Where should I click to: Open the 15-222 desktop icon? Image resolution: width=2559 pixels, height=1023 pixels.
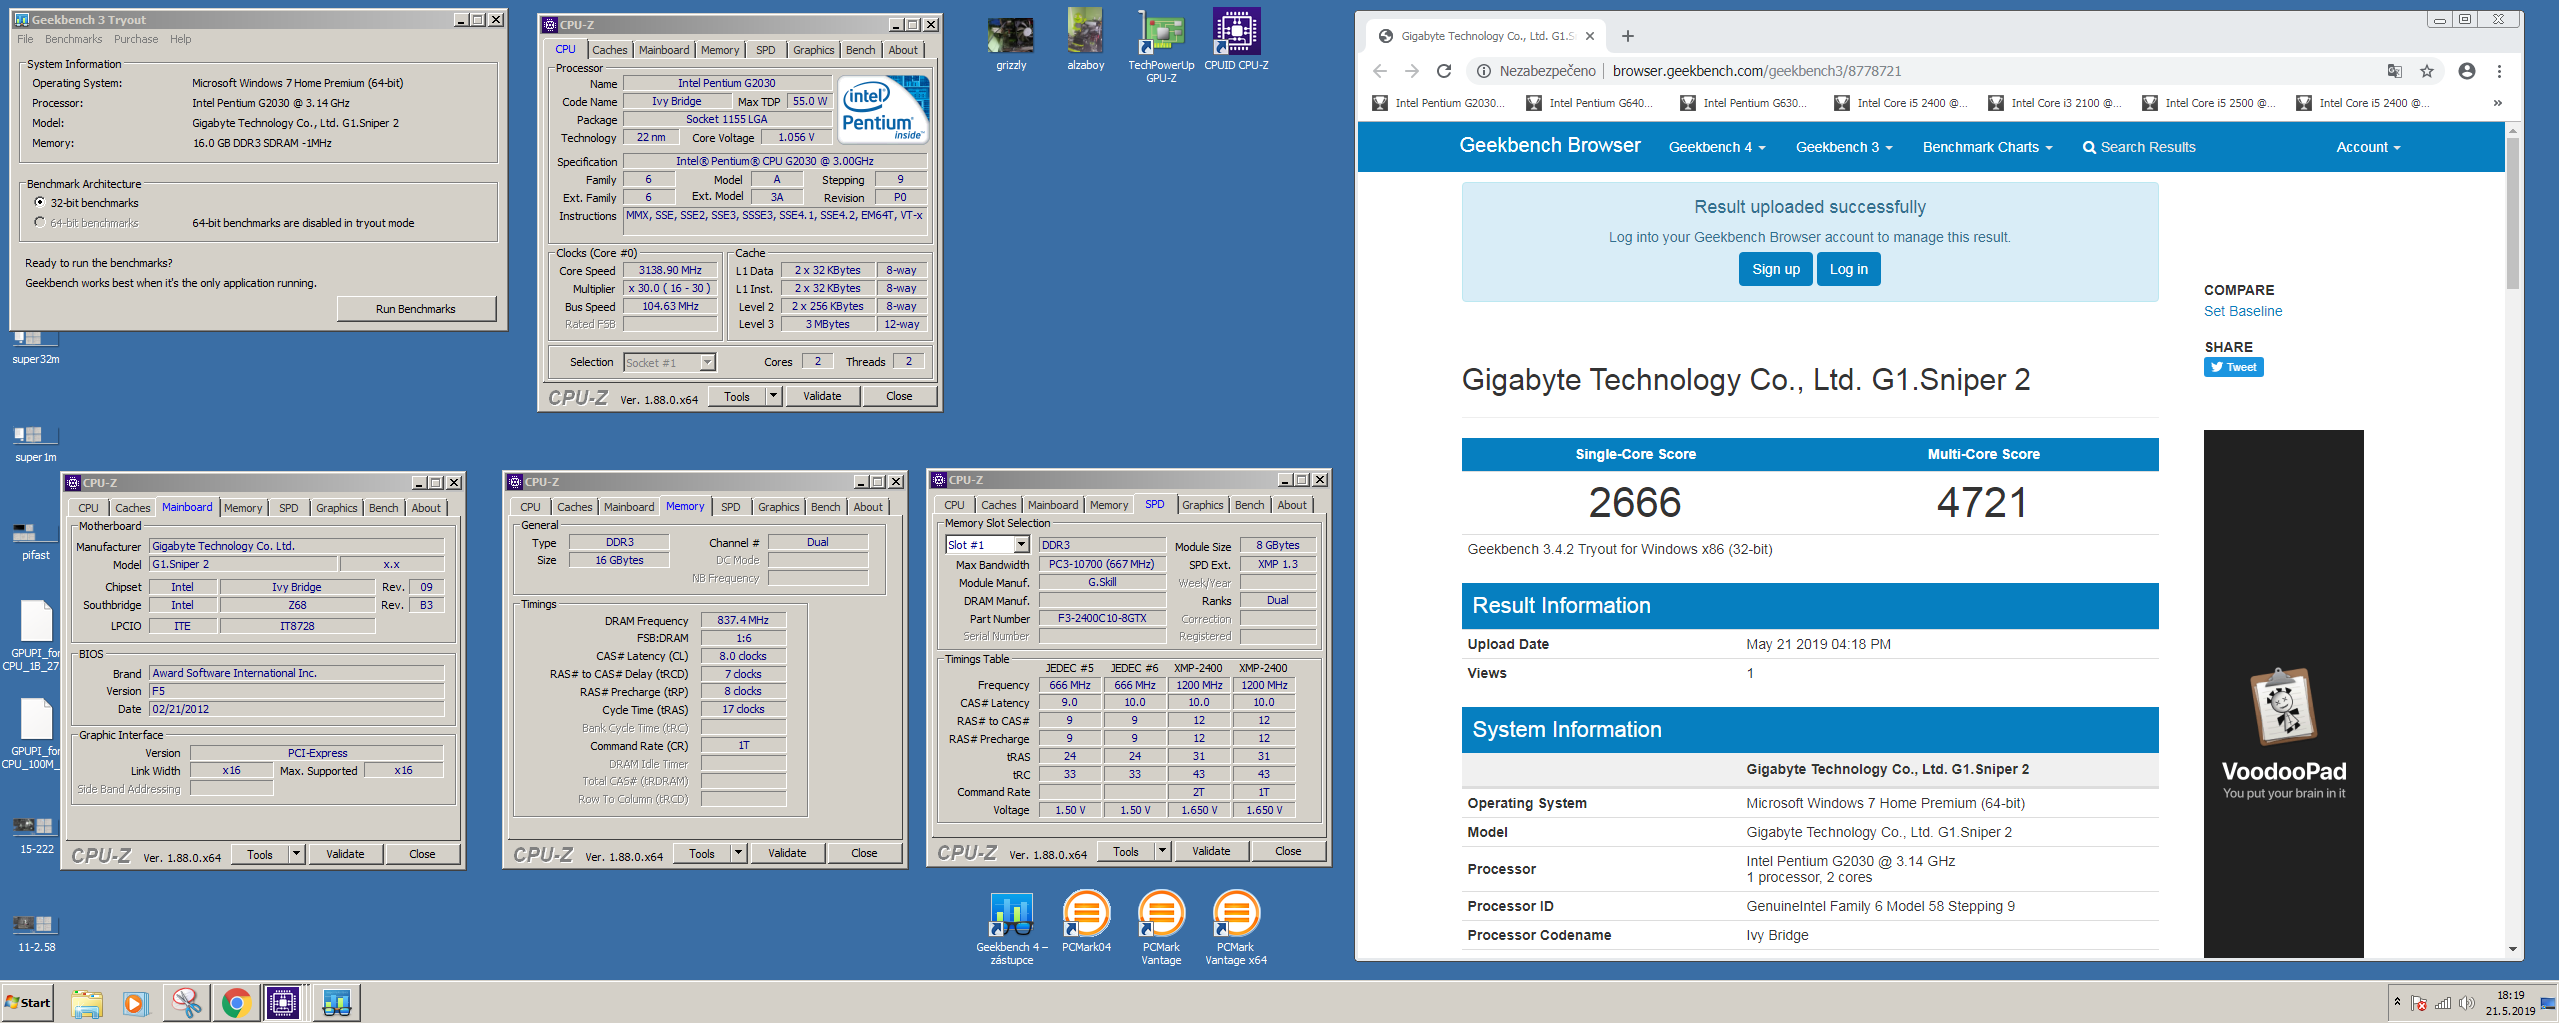[x=35, y=835]
